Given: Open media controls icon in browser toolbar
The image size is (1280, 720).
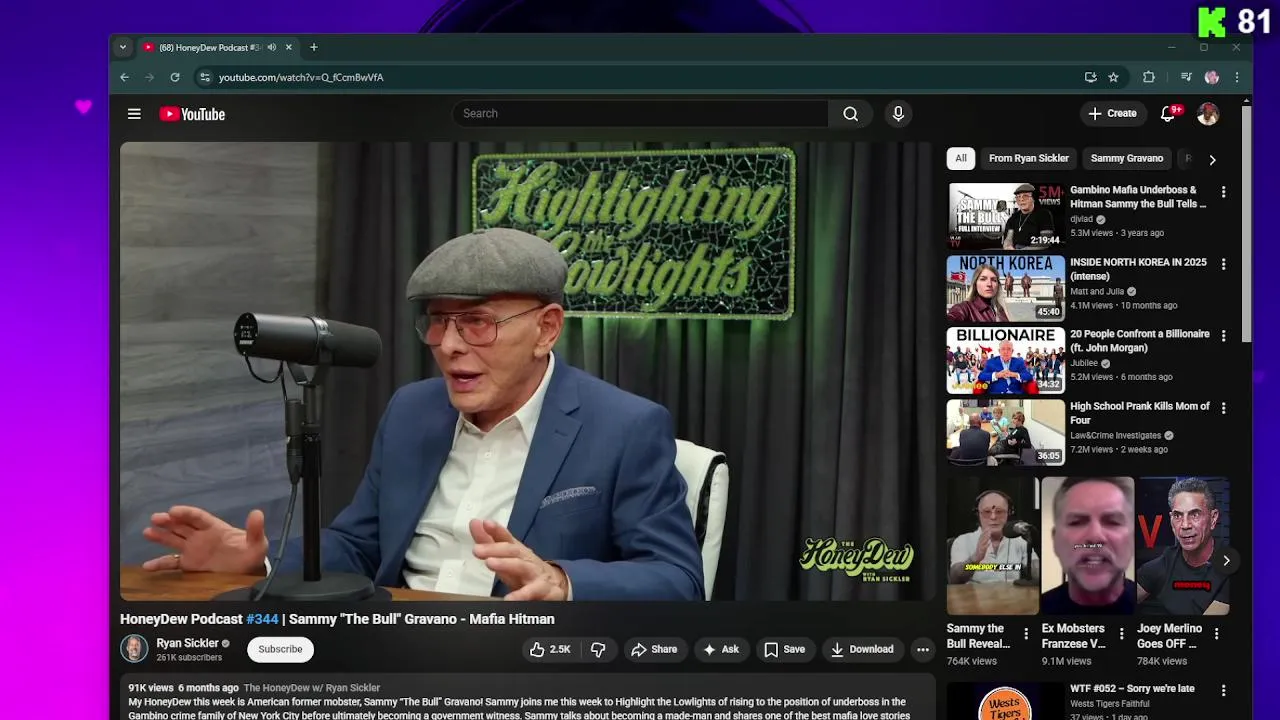Looking at the screenshot, I should [1186, 77].
